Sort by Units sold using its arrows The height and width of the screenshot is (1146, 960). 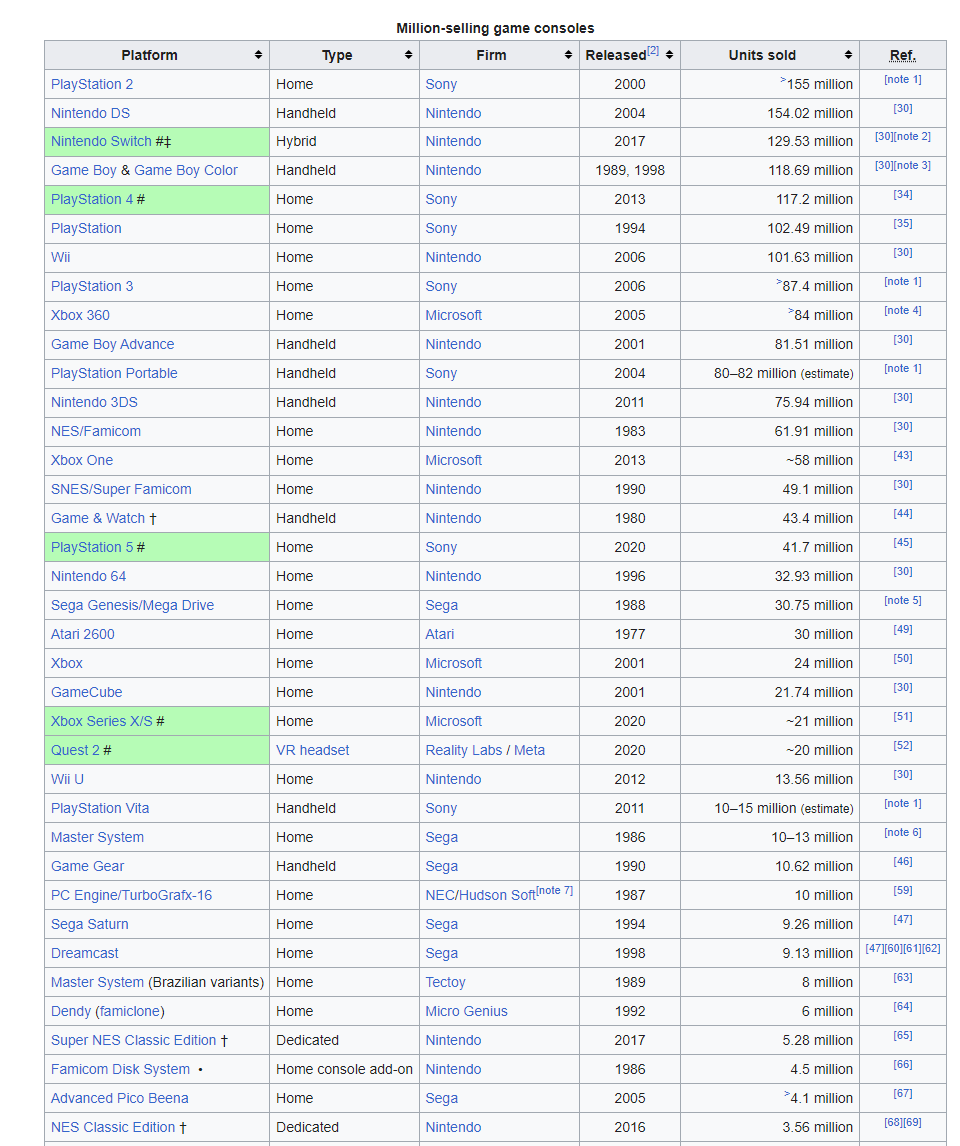[x=848, y=55]
